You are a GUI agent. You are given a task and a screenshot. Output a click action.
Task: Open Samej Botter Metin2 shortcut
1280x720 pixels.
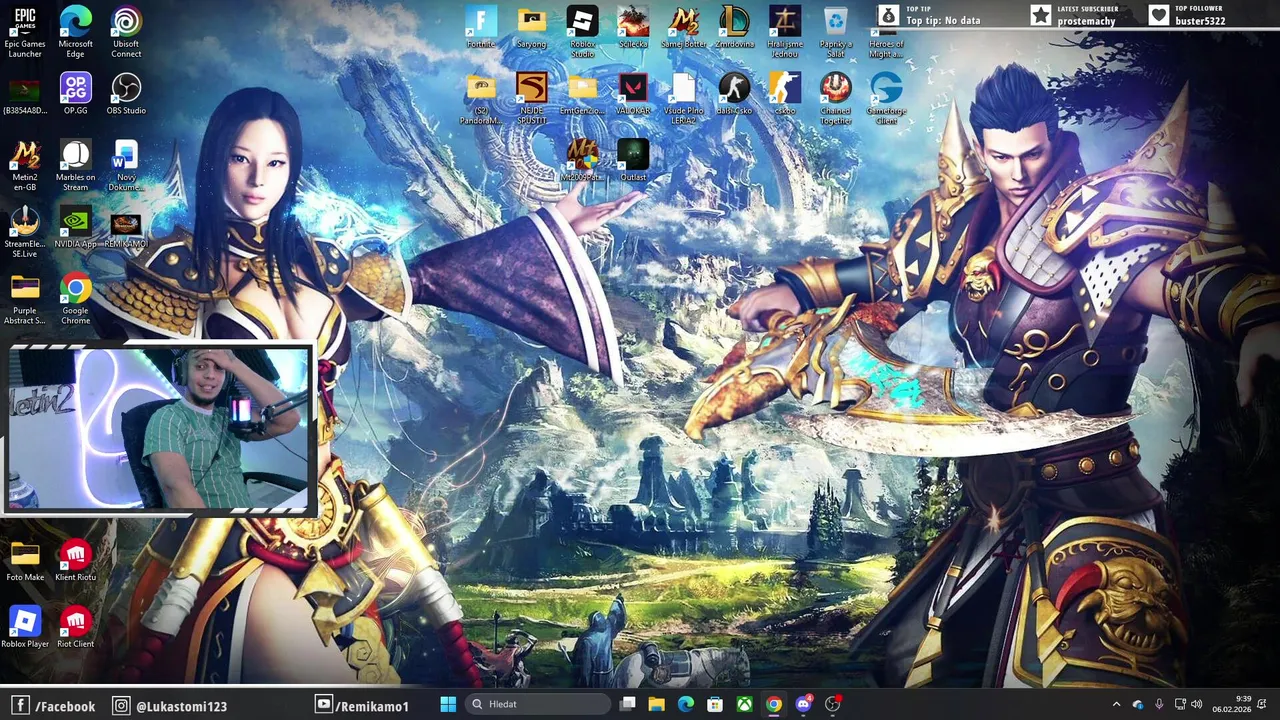pos(684,27)
